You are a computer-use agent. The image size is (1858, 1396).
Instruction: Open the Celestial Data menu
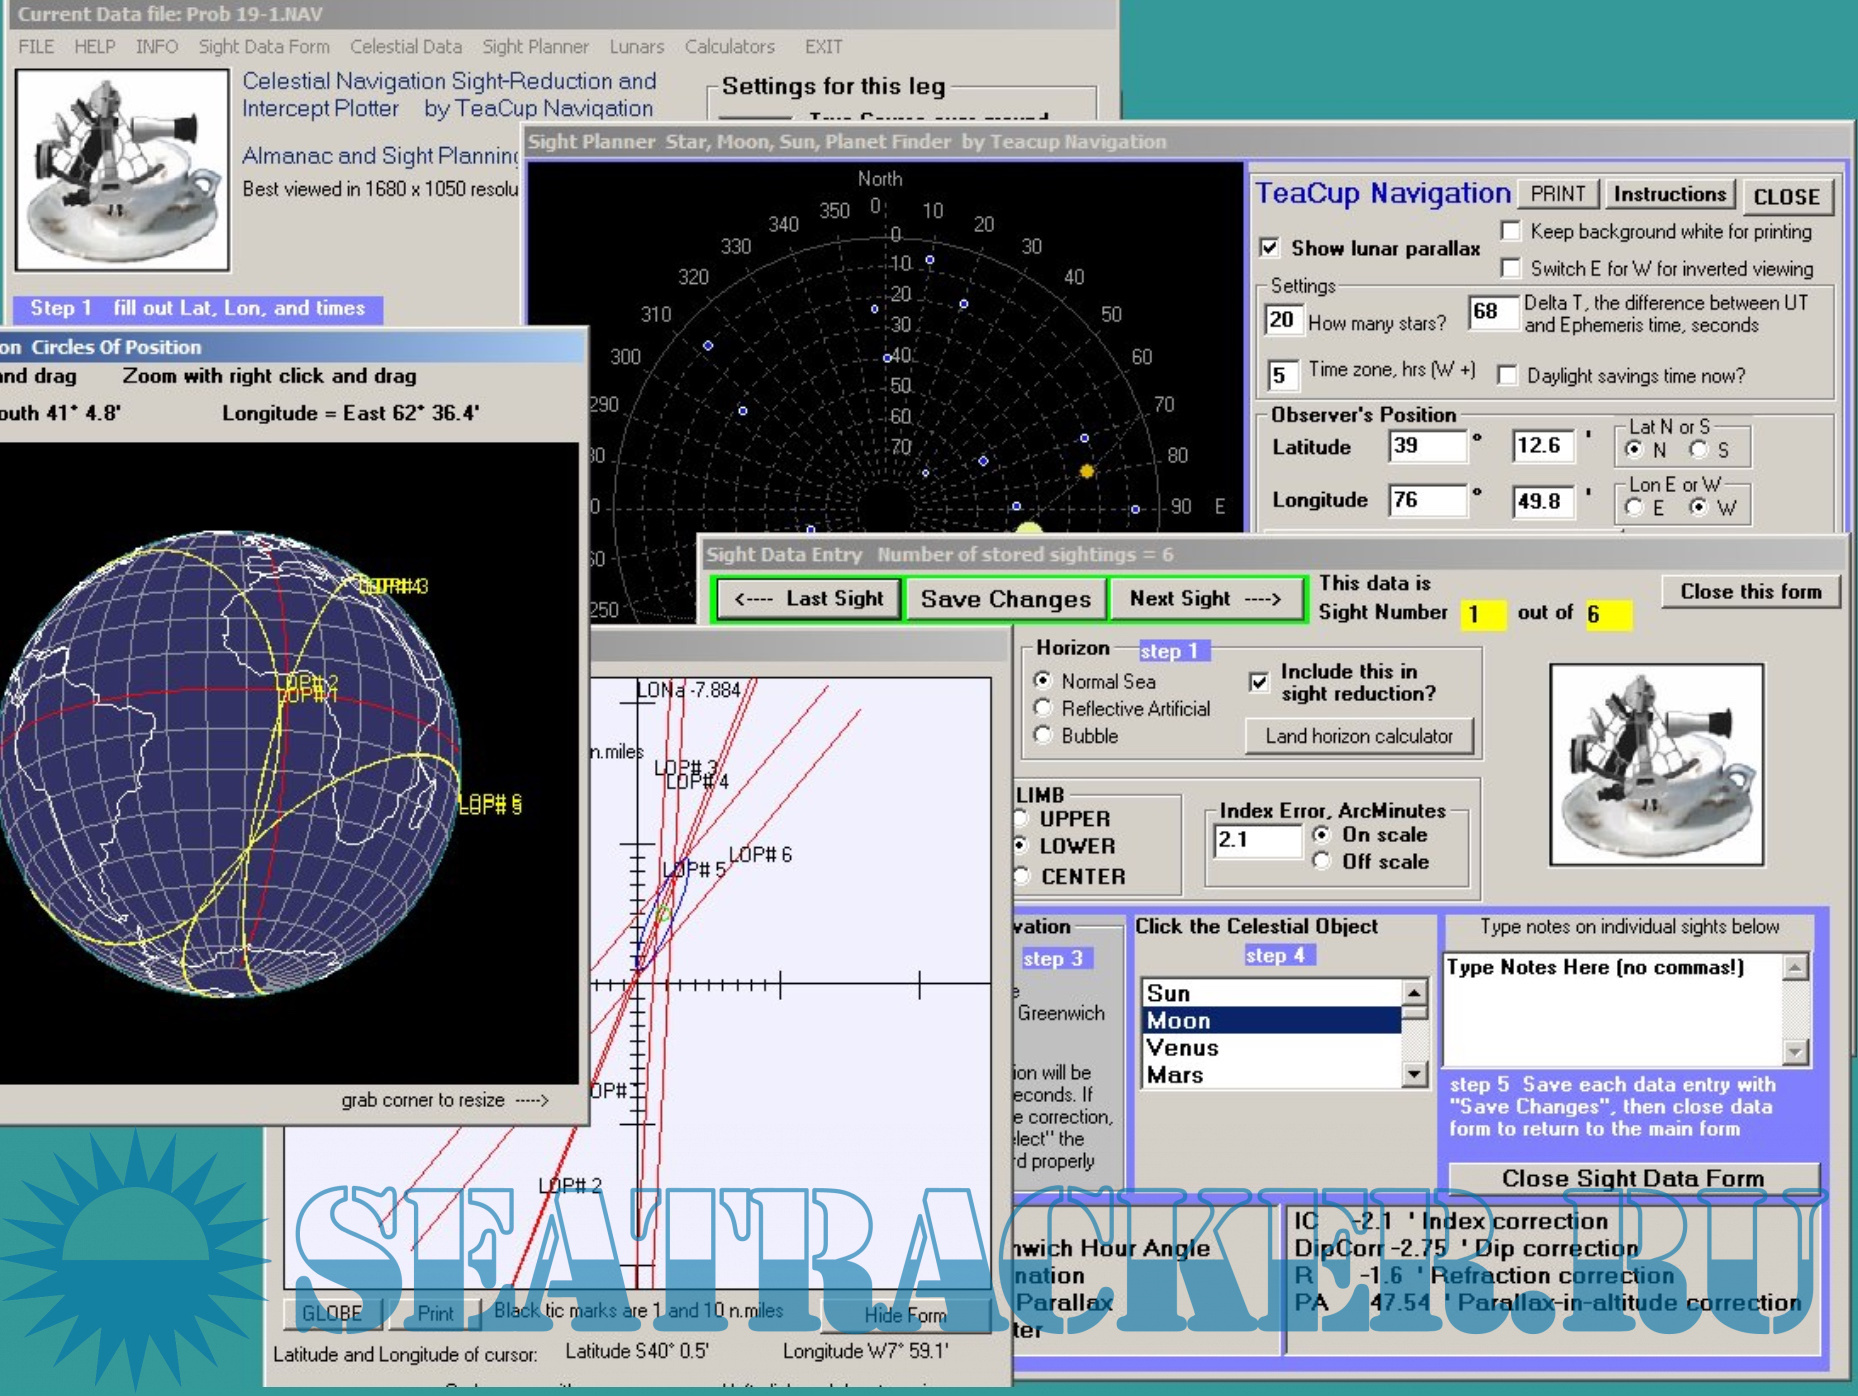coord(405,47)
